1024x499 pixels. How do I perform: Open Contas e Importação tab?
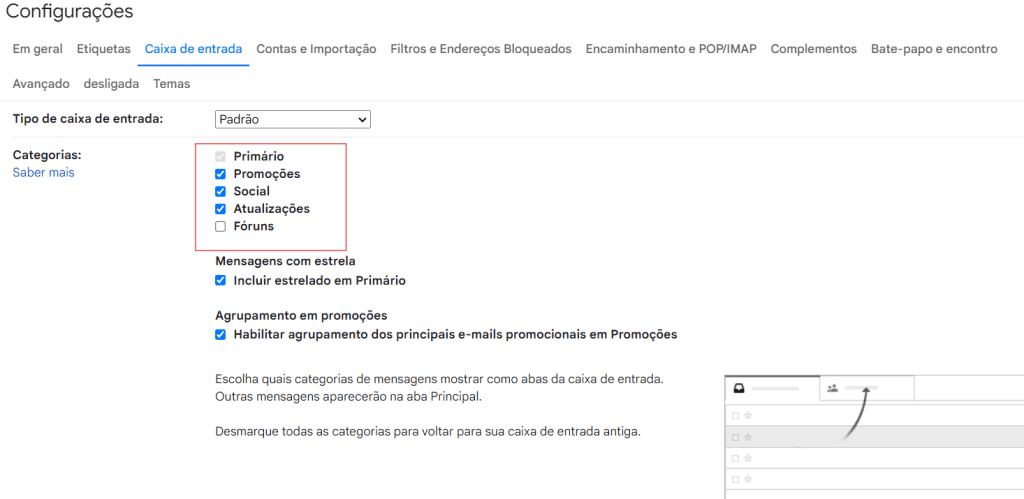pos(316,49)
